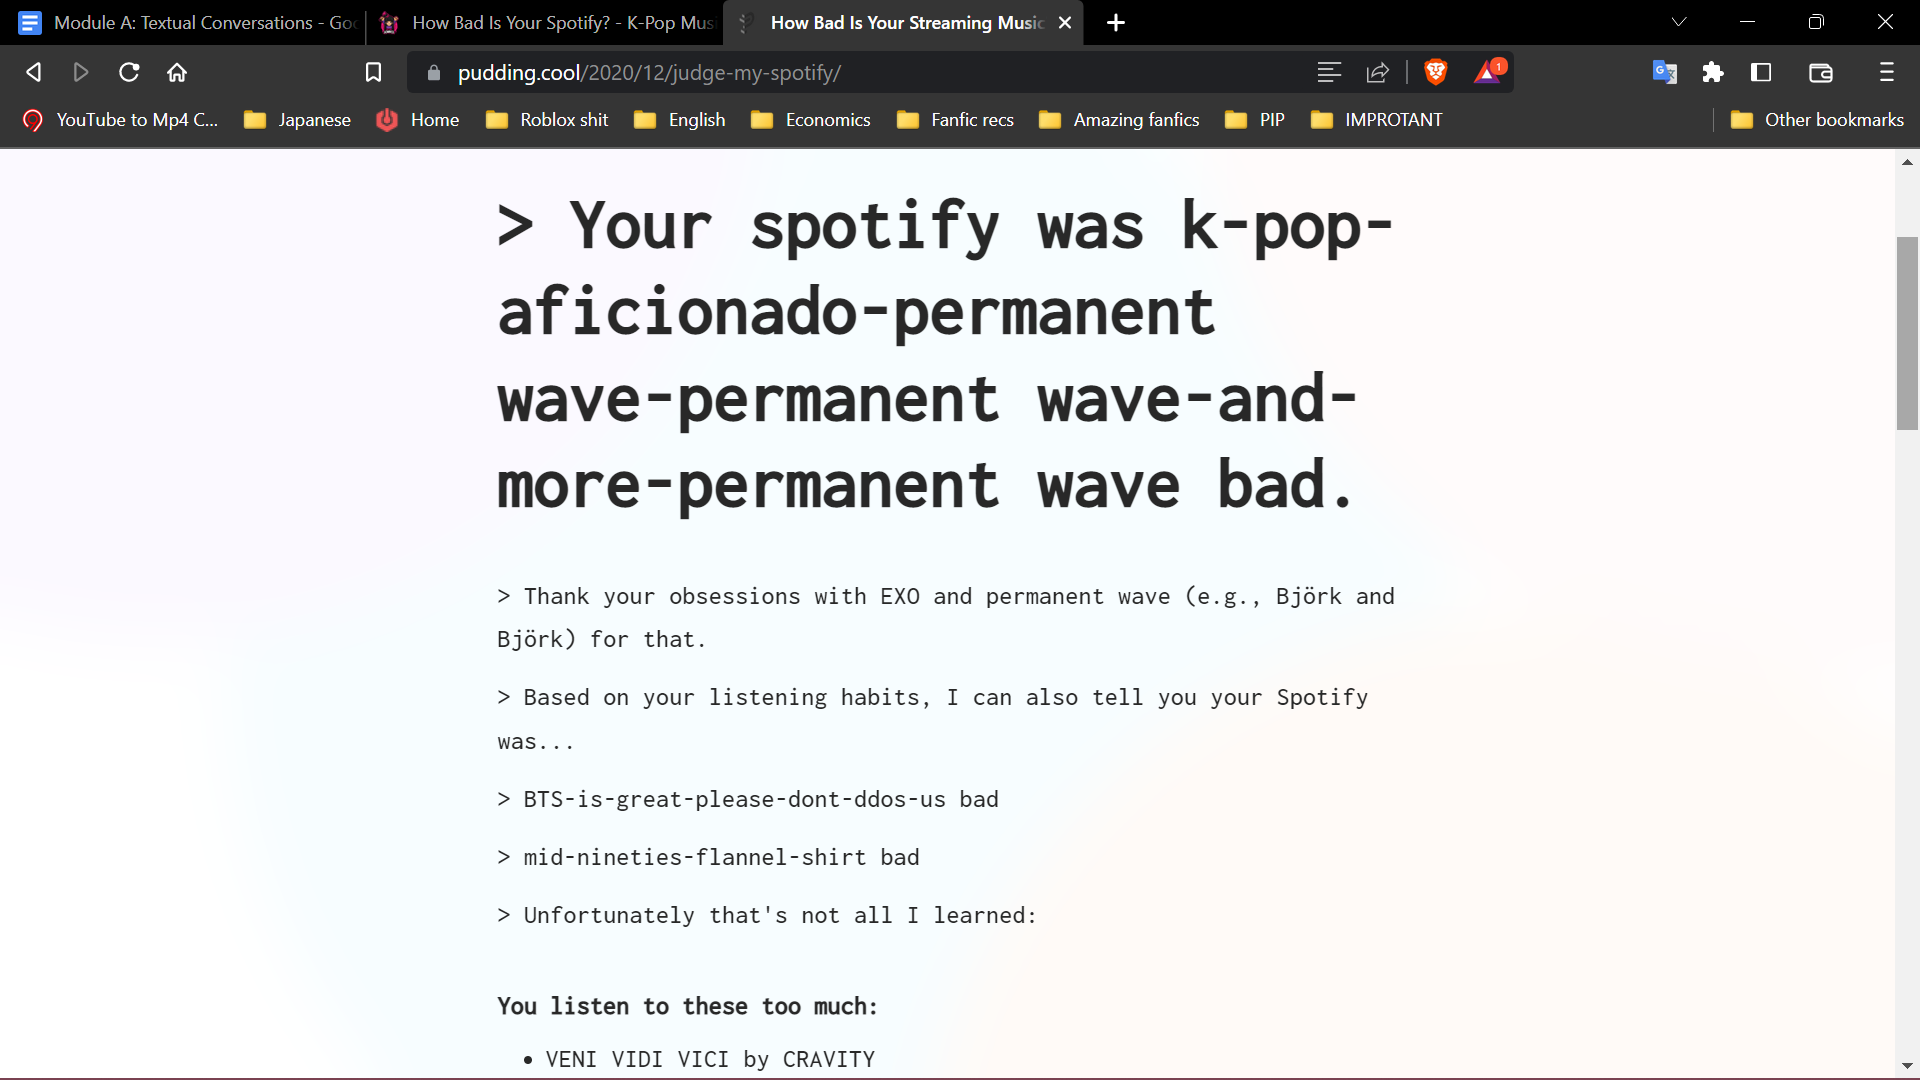Click the 'BTS-is-great-please-dont-ddos-us bad' line
Image resolution: width=1920 pixels, height=1080 pixels.
pyautogui.click(x=748, y=799)
